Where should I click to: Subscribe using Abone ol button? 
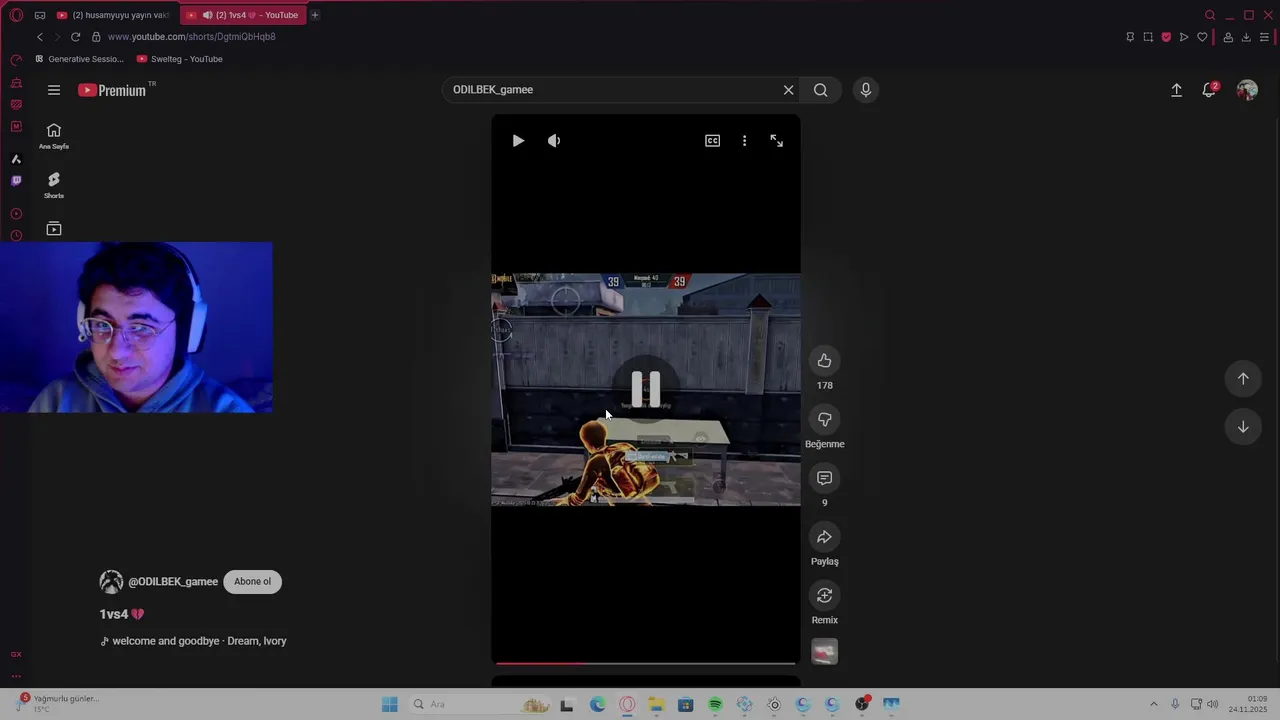252,581
